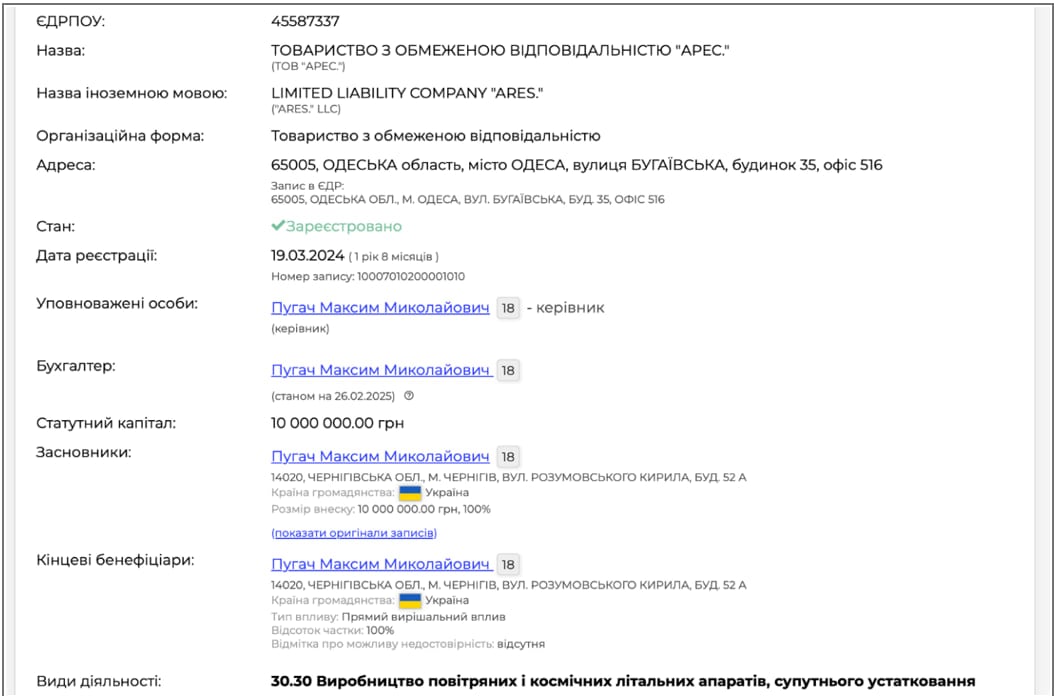Click the address on вулиця БУГАЇВСЬКА in Одеса
This screenshot has height=696, width=1054.
point(576,165)
